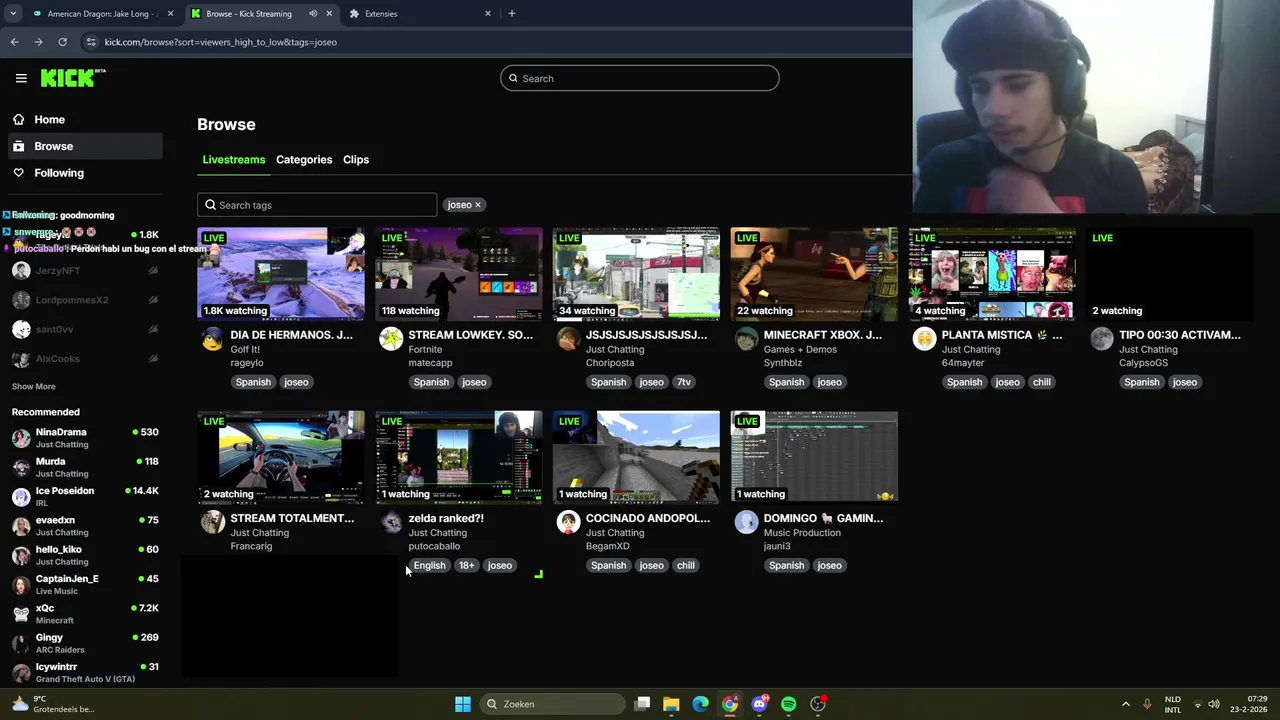
Task: Click the Search tags input
Action: (x=317, y=205)
